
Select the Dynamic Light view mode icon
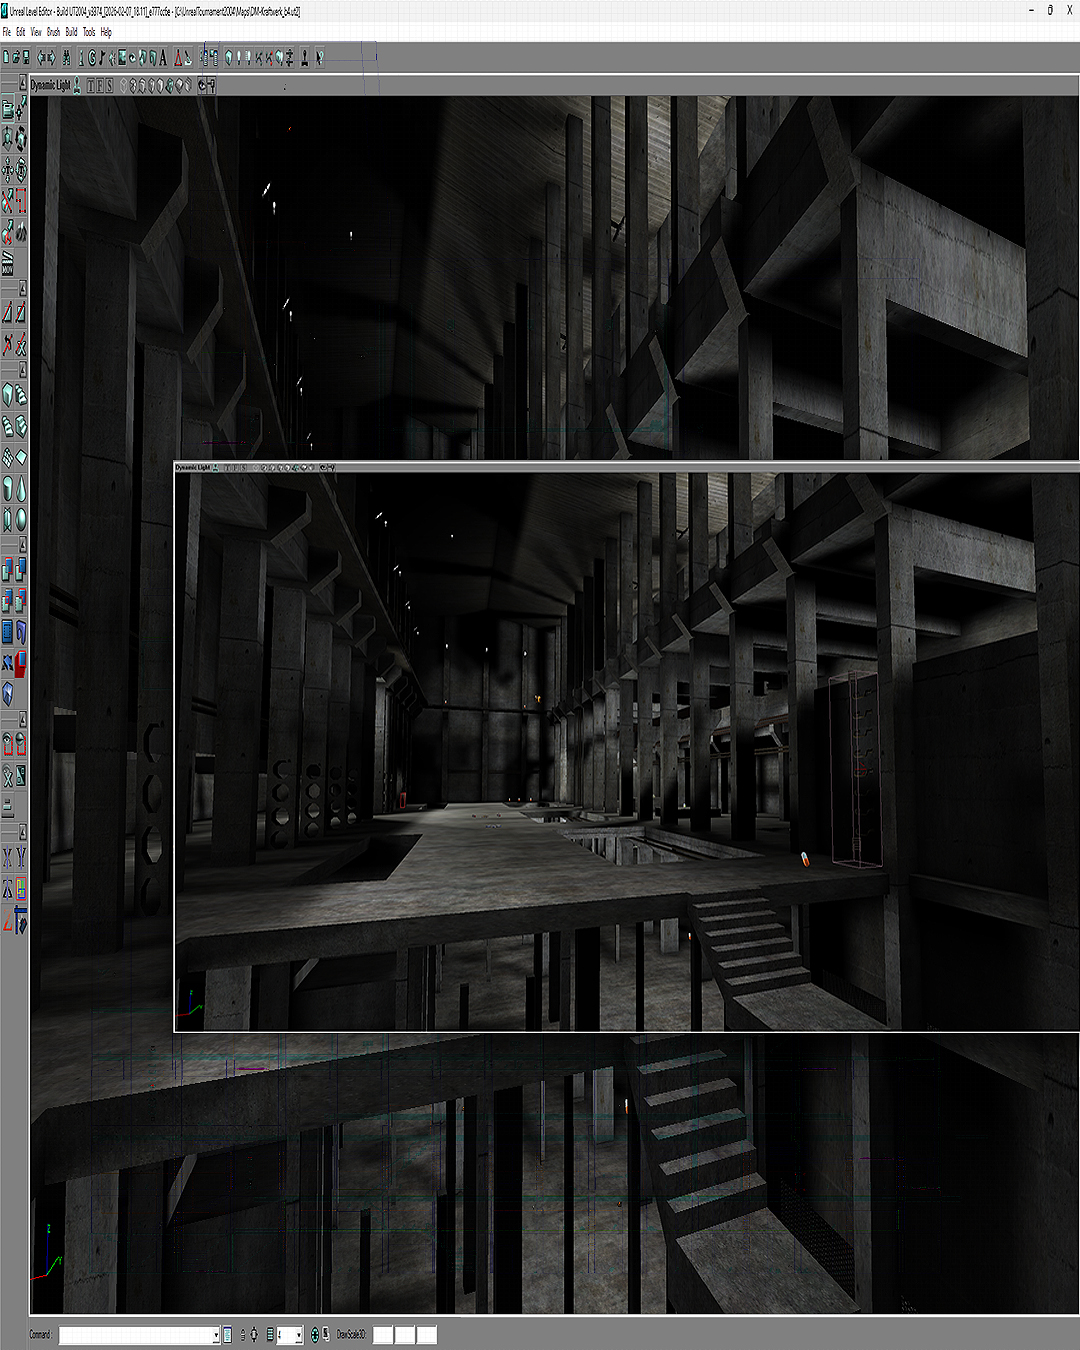point(170,86)
